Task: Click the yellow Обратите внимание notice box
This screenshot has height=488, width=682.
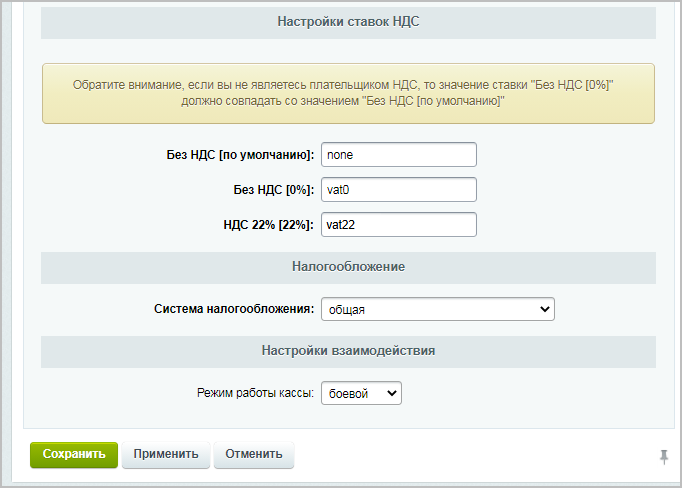Action: click(348, 94)
